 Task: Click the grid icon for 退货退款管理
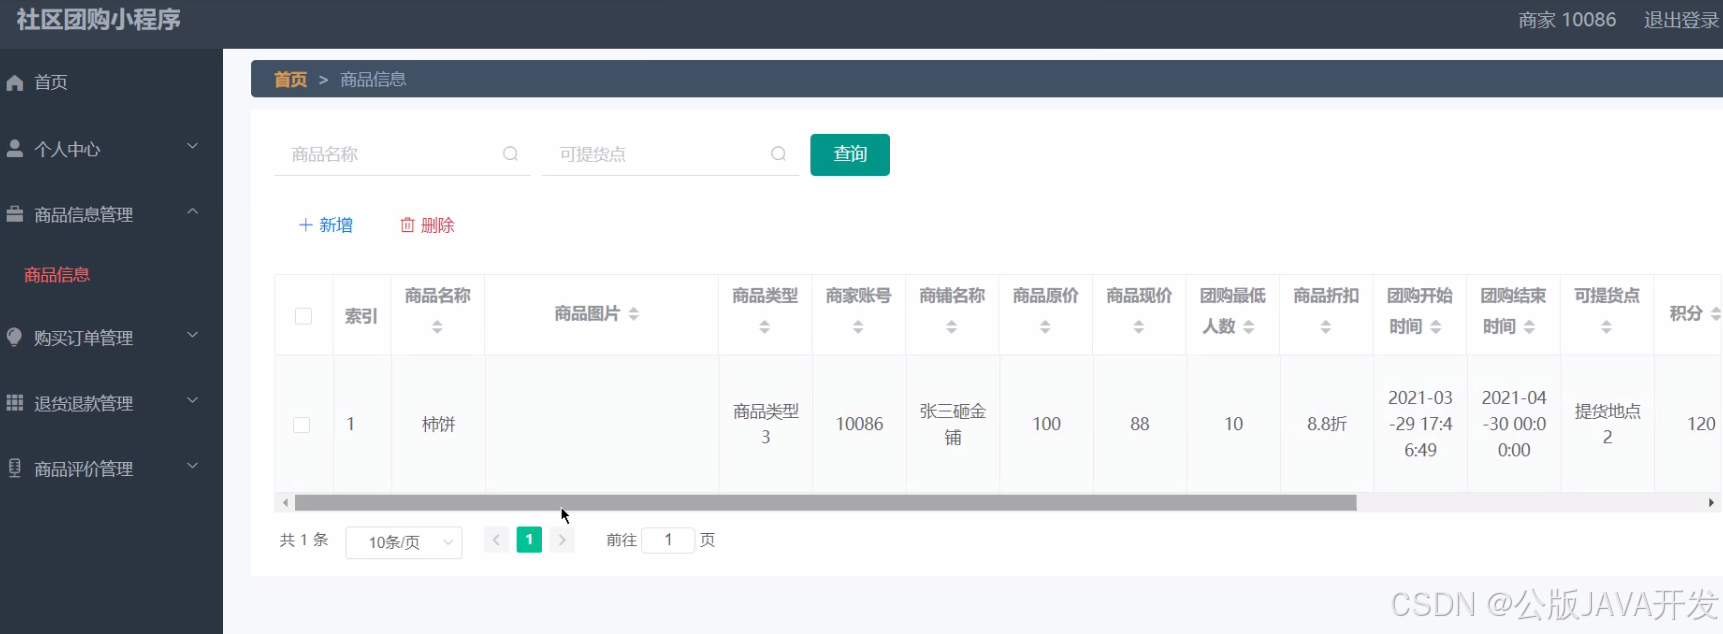pos(15,402)
